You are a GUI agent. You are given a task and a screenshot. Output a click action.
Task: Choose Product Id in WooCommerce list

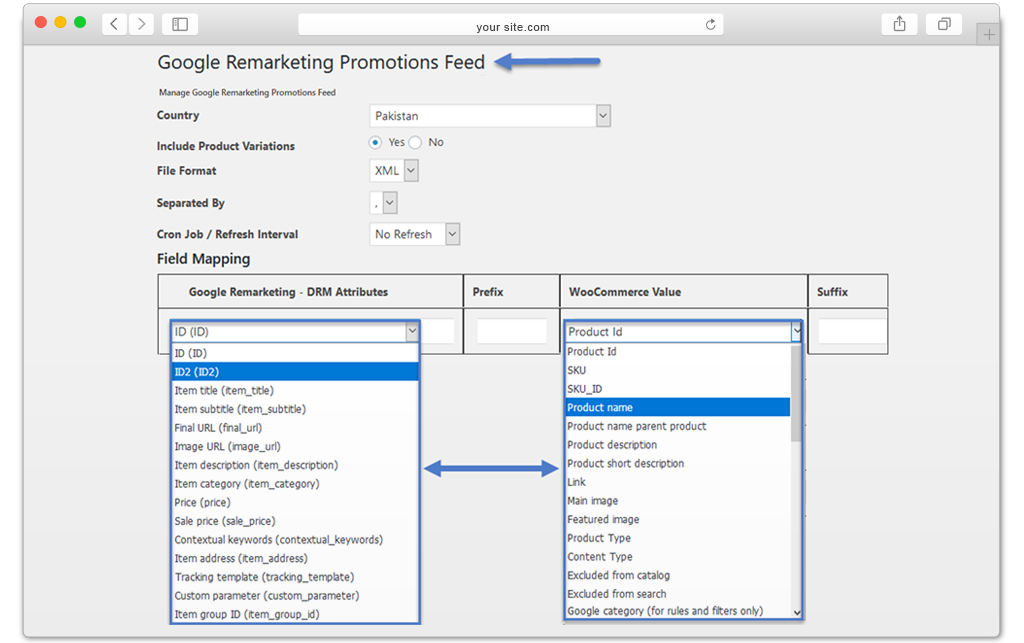[678, 351]
